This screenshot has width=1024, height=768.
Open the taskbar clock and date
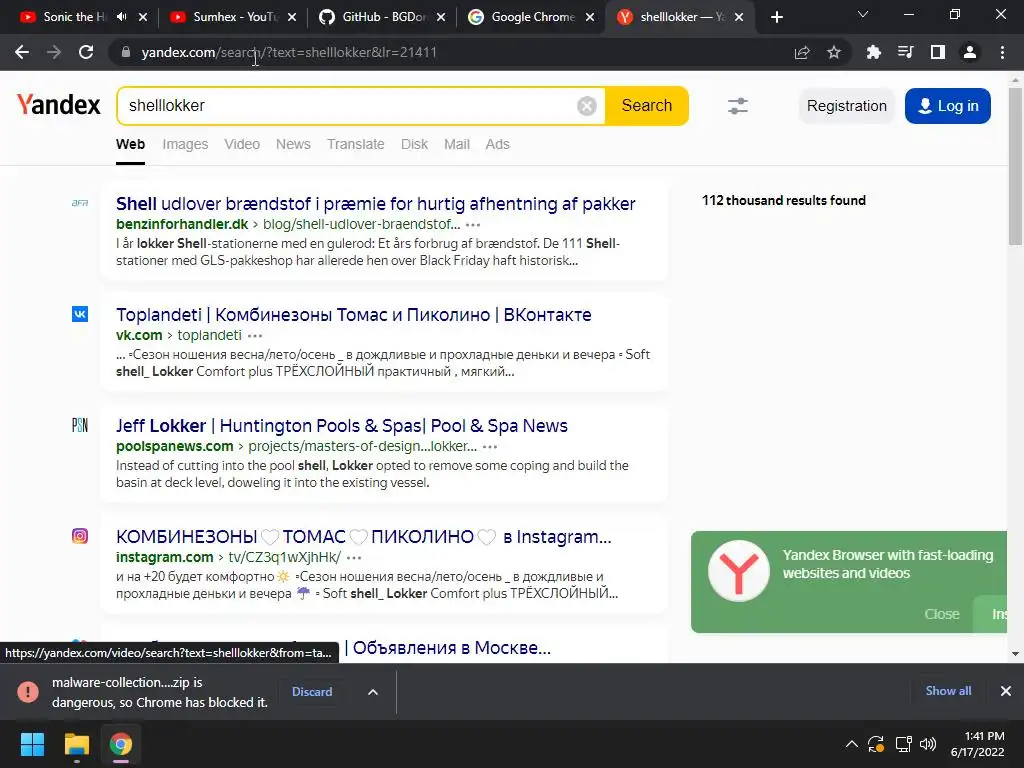tap(978, 744)
